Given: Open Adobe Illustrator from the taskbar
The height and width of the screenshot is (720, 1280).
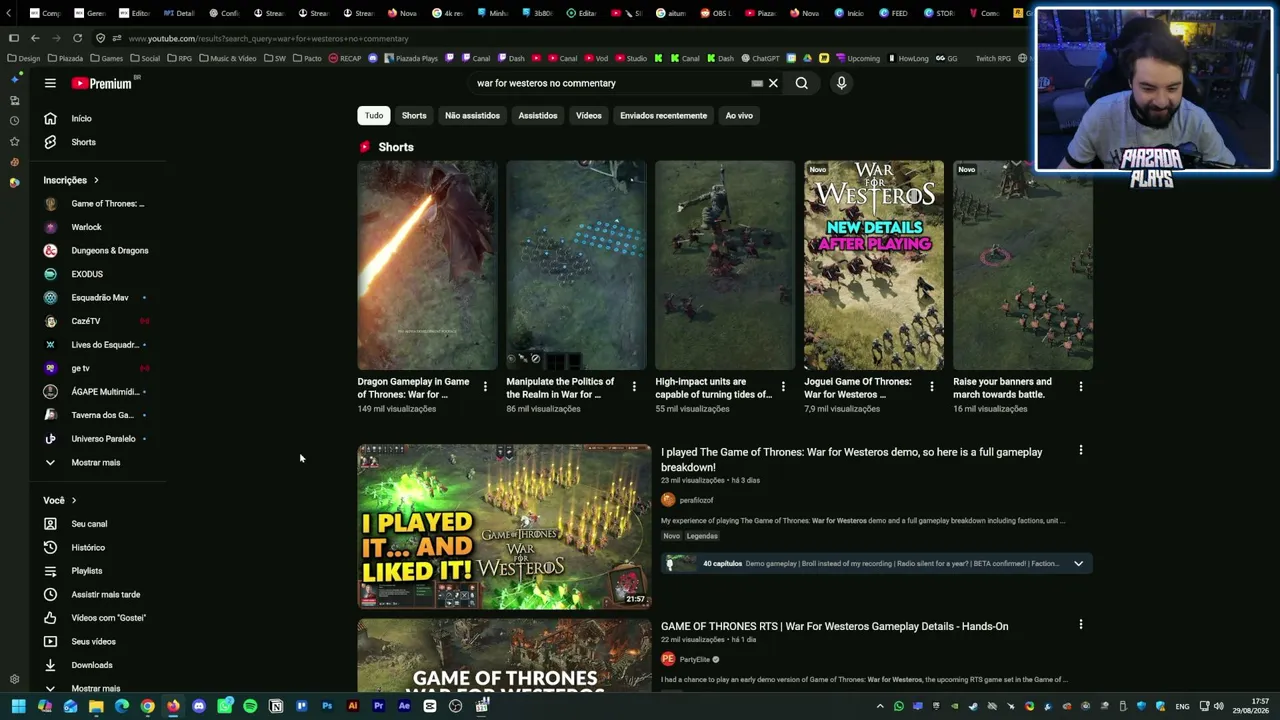Looking at the screenshot, I should [352, 706].
